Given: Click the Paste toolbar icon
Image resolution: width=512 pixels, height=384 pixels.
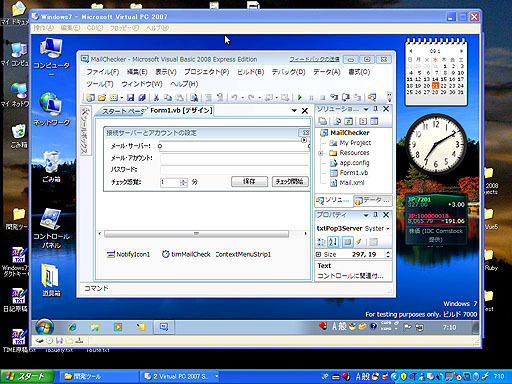Looking at the screenshot, I should [x=180, y=98].
